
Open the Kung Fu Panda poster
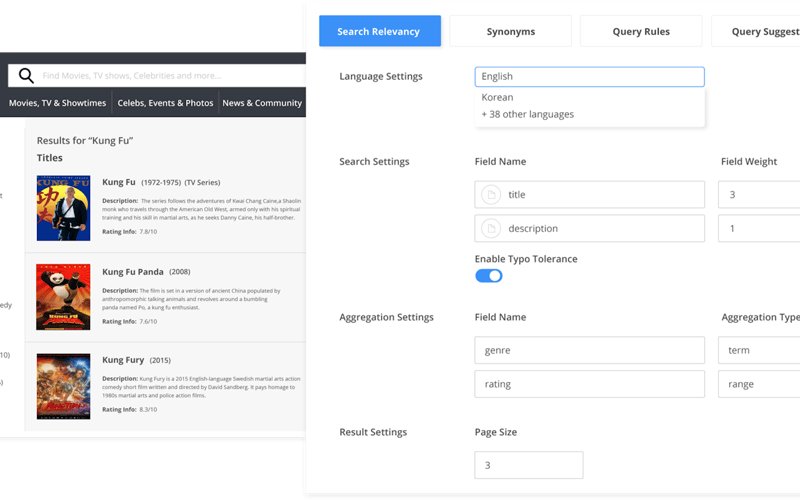pos(63,297)
